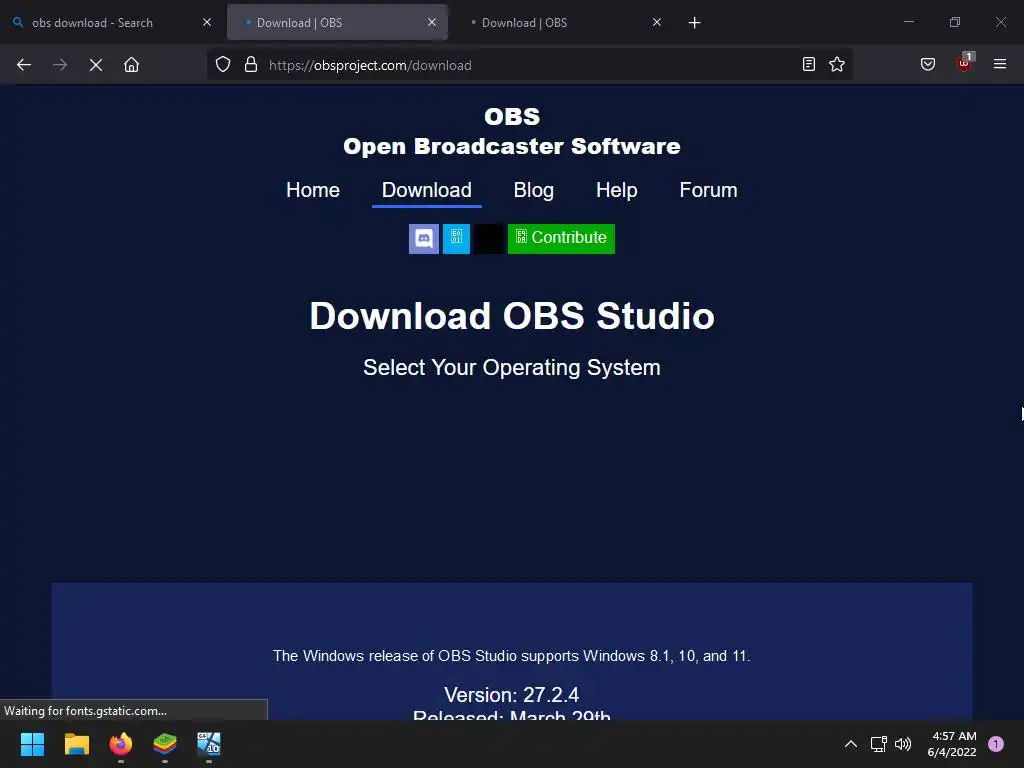This screenshot has height=768, width=1024.
Task: Click the forward navigation arrow
Action: point(60,65)
